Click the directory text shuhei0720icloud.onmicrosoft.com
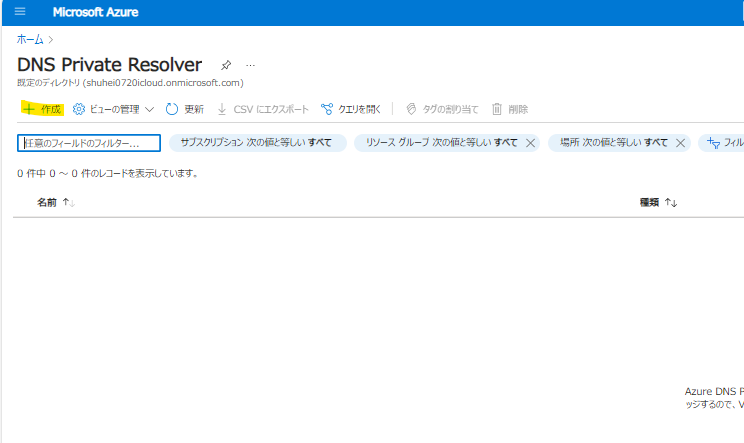744x443 pixels. pyautogui.click(x=163, y=83)
